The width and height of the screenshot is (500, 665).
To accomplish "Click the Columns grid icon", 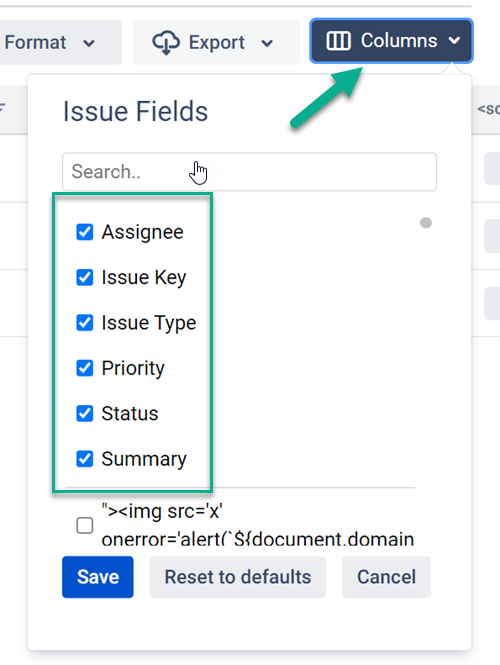I will [338, 41].
